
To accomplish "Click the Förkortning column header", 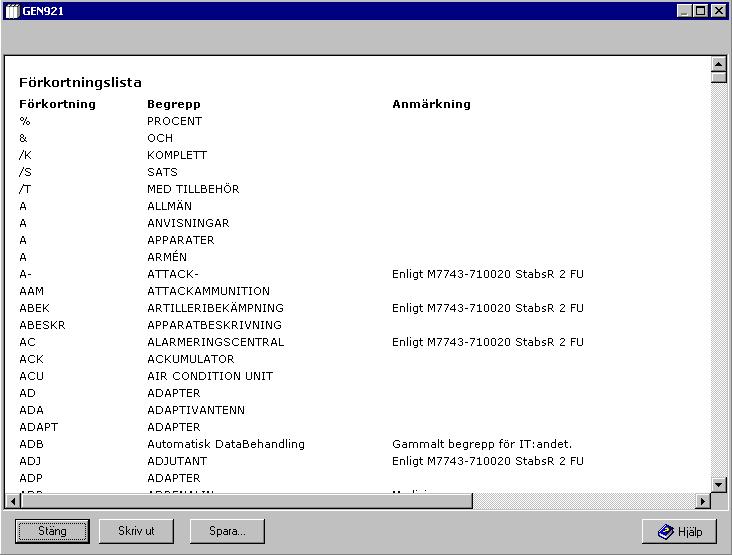I will (57, 104).
